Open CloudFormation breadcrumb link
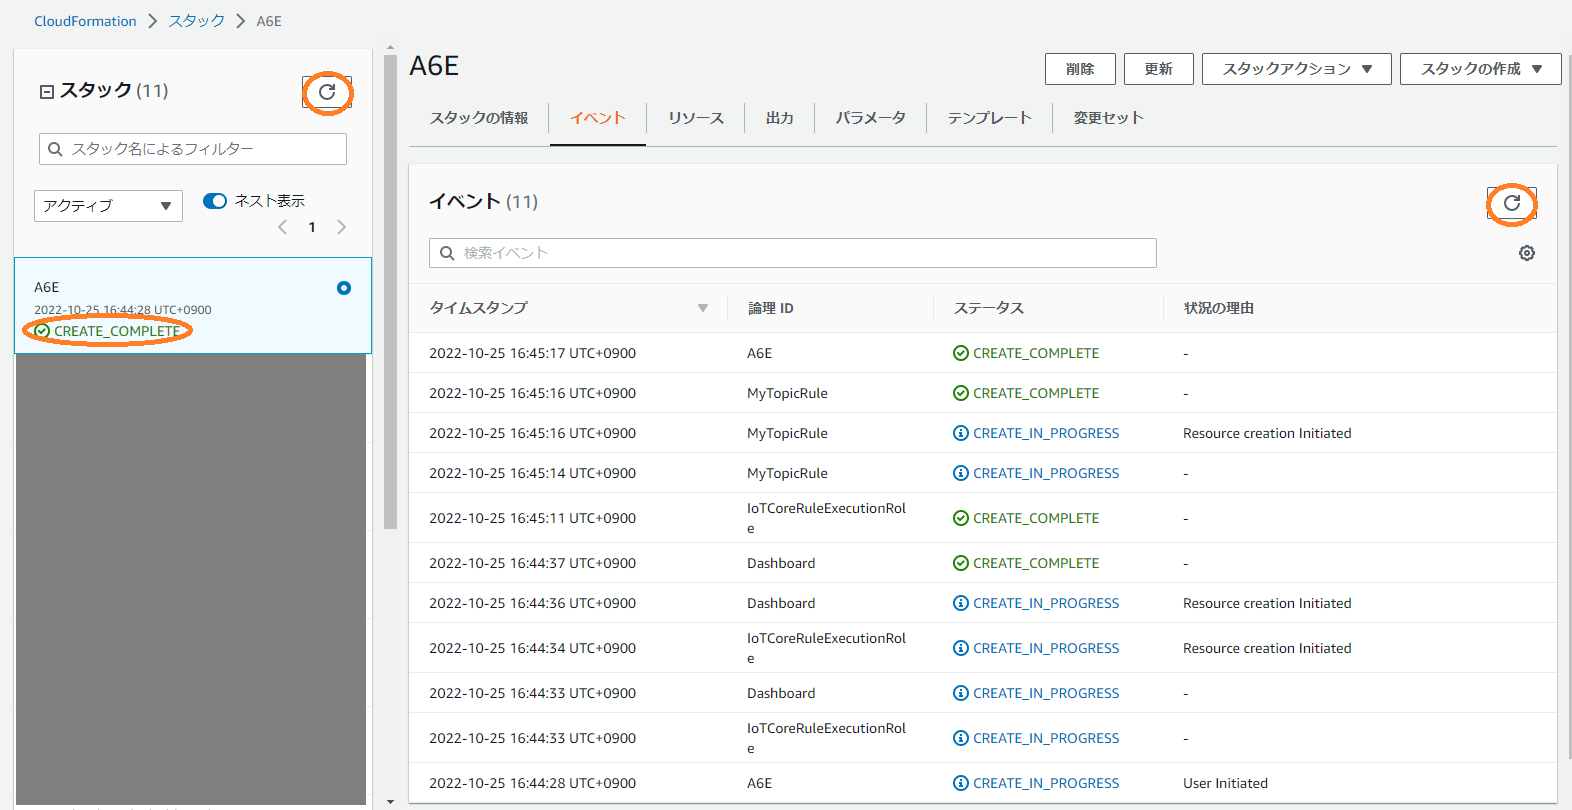This screenshot has width=1572, height=810. click(85, 21)
